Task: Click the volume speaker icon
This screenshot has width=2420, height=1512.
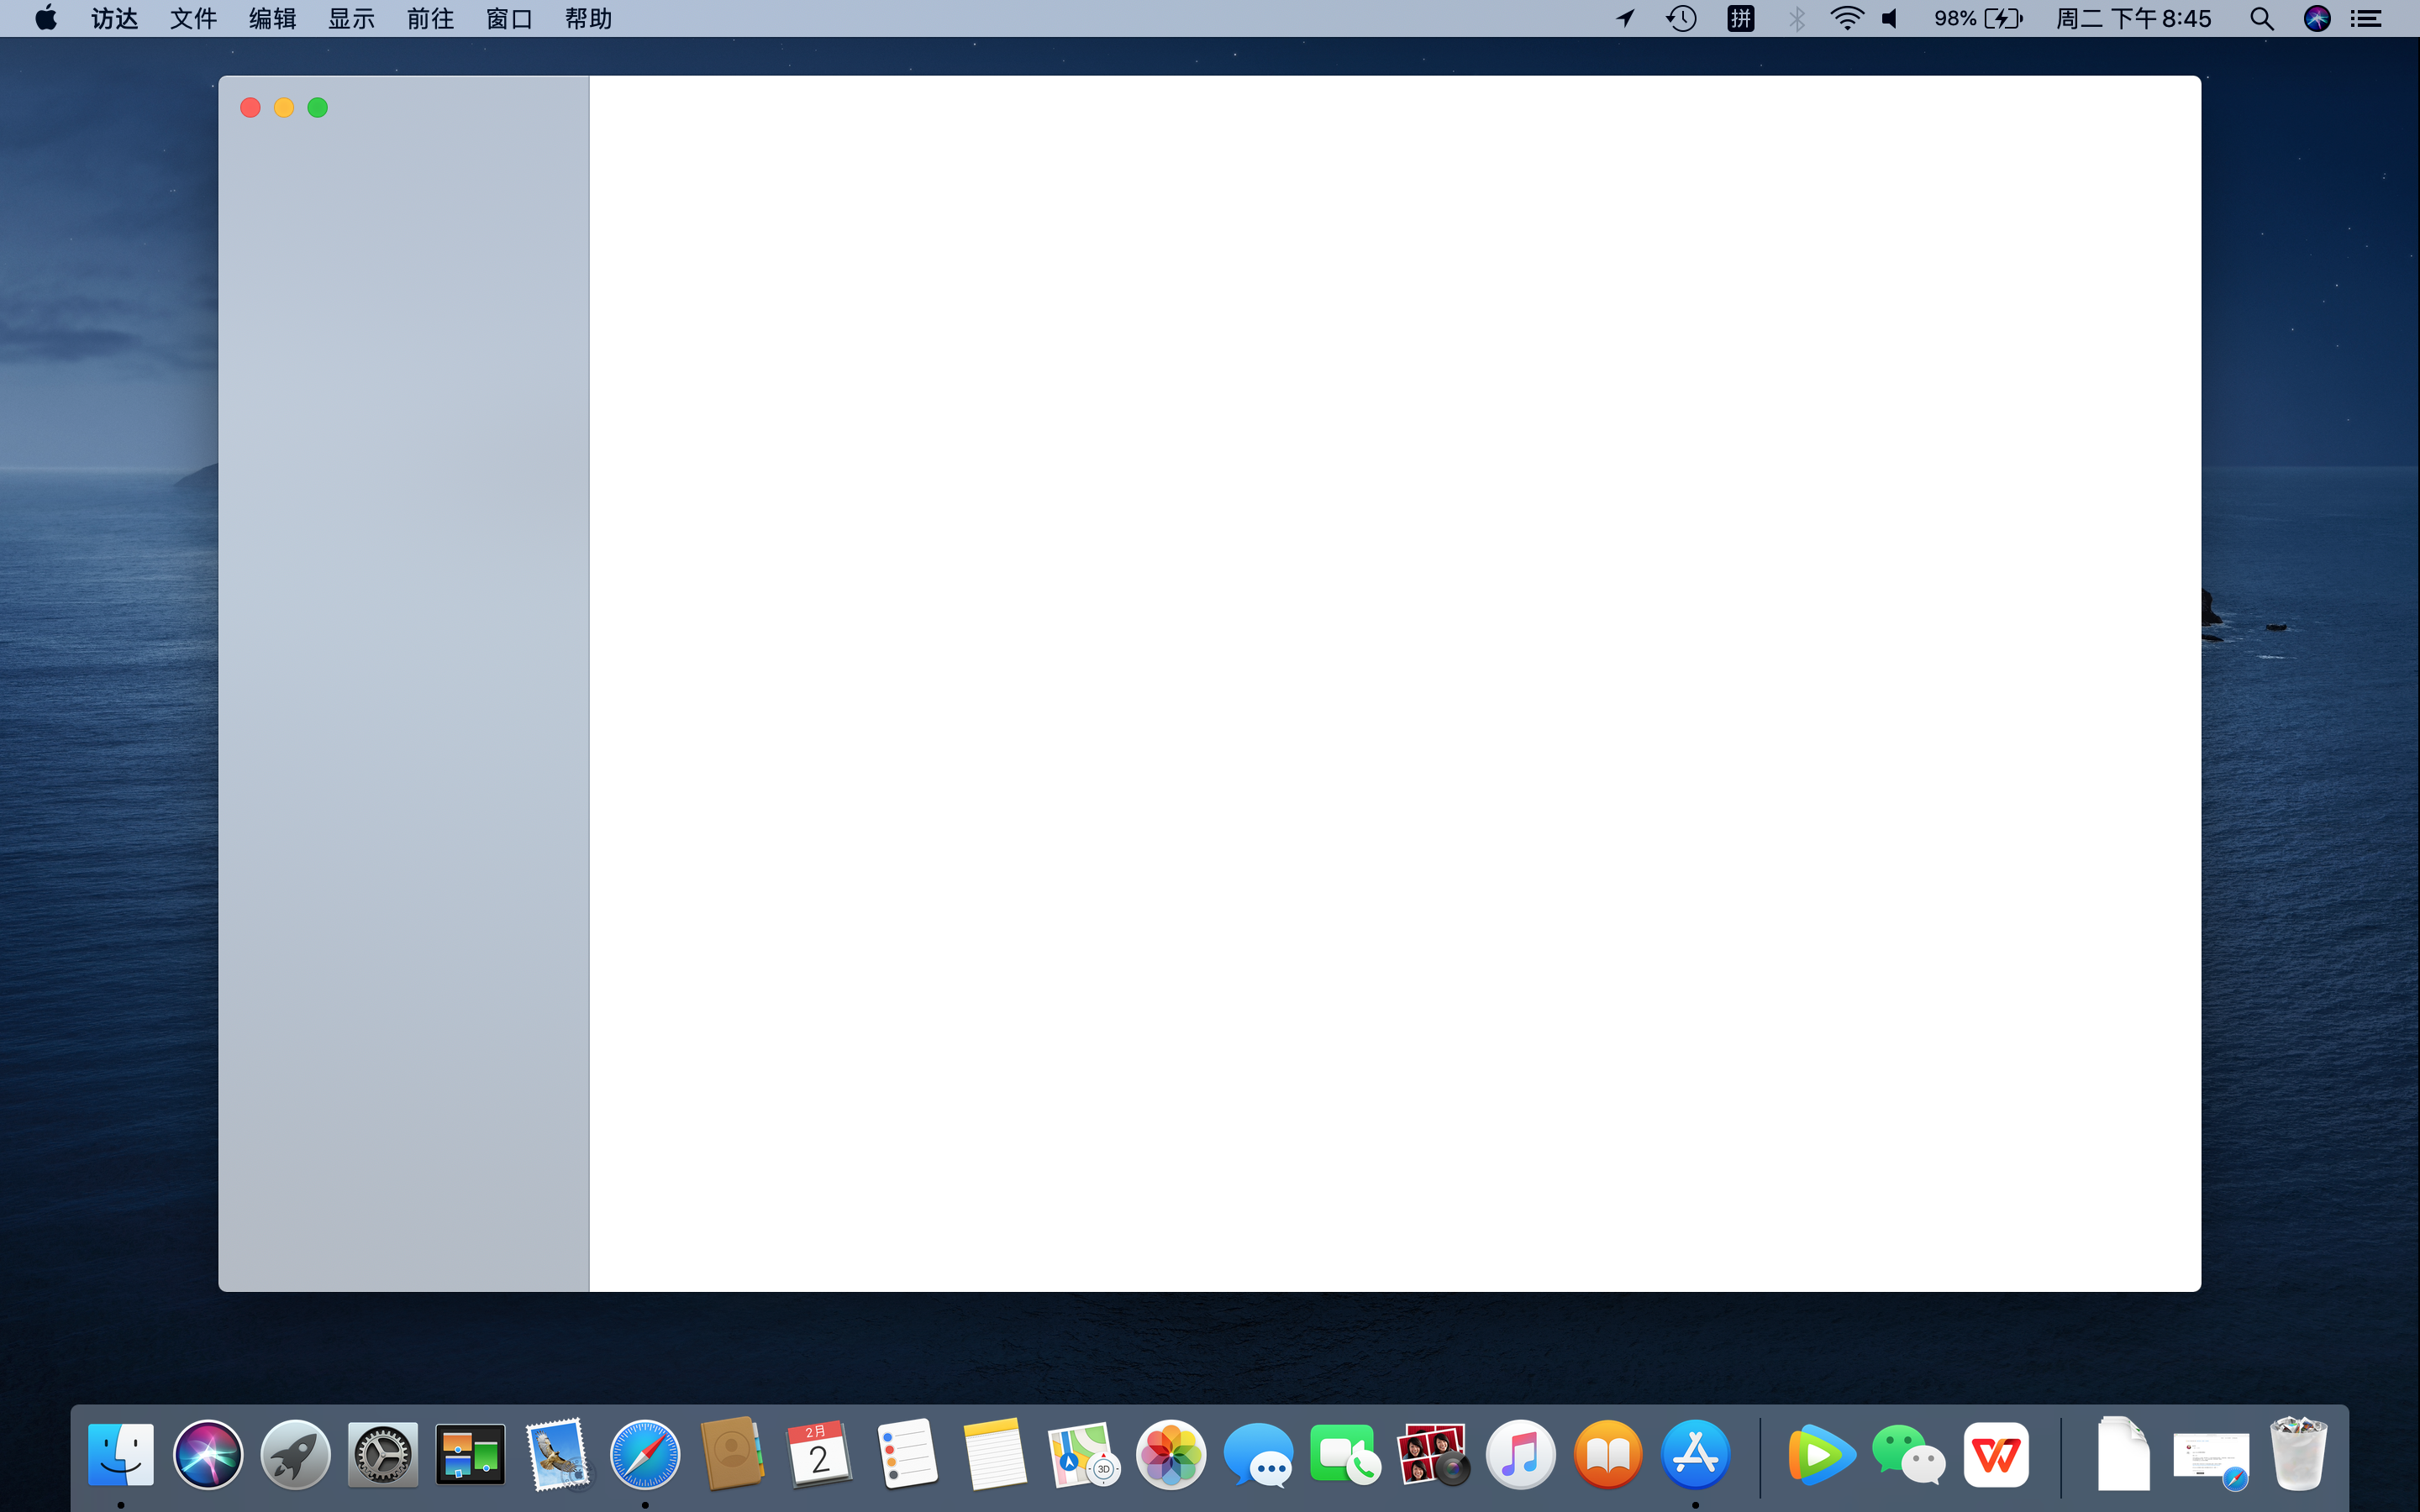Action: (x=1890, y=18)
